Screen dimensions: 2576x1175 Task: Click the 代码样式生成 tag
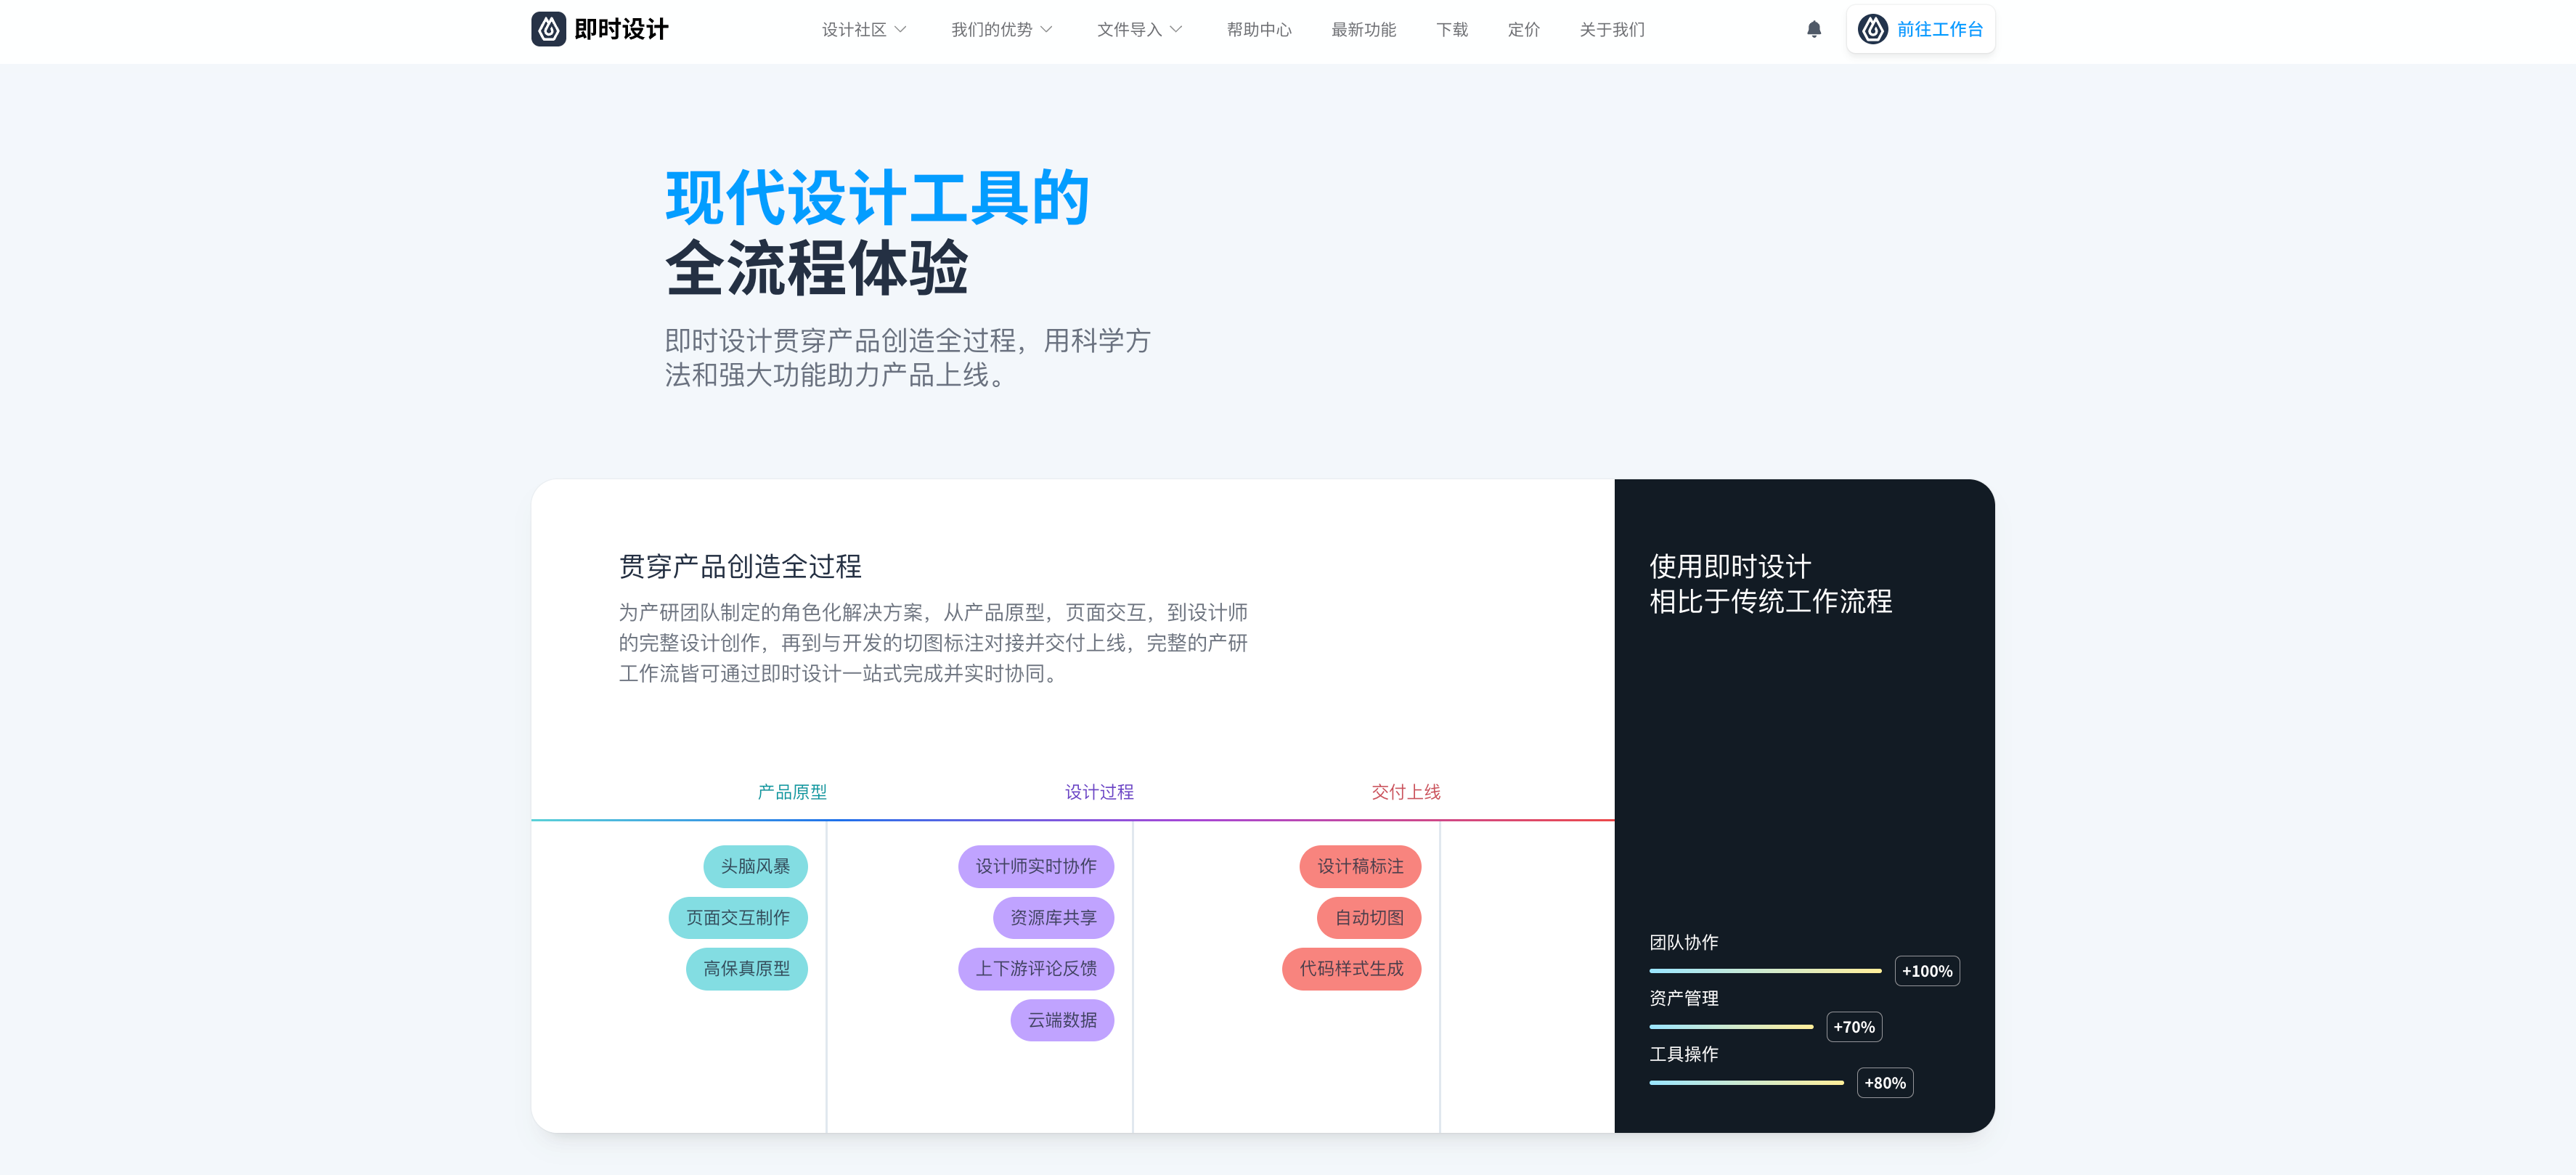click(1351, 968)
